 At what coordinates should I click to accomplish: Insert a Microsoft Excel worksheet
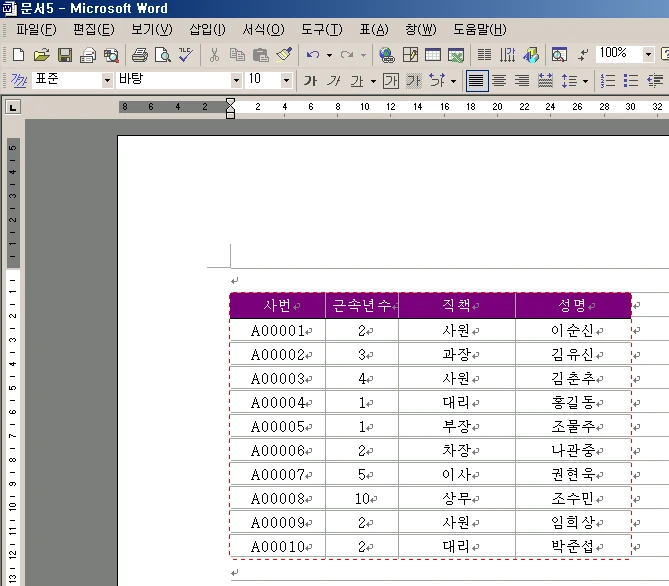click(x=456, y=55)
